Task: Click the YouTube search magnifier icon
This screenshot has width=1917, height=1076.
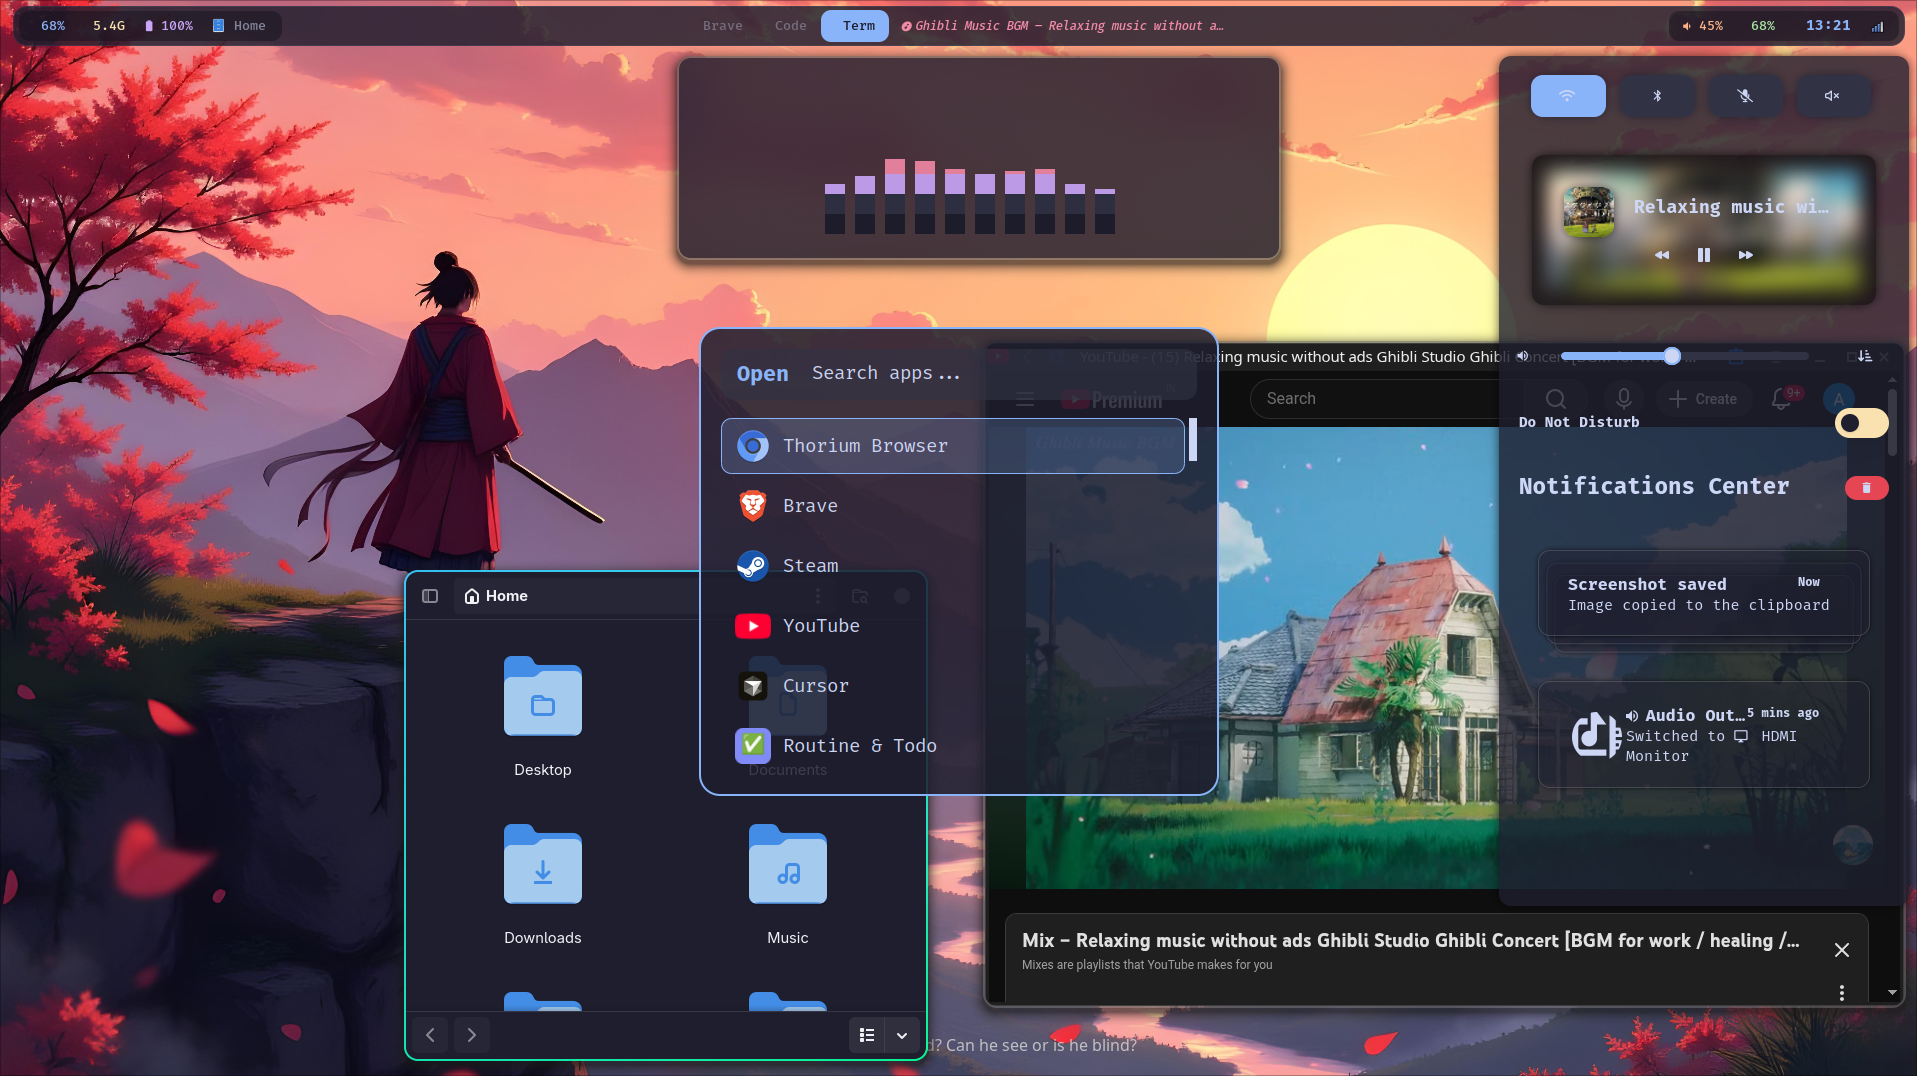Action: [1556, 399]
